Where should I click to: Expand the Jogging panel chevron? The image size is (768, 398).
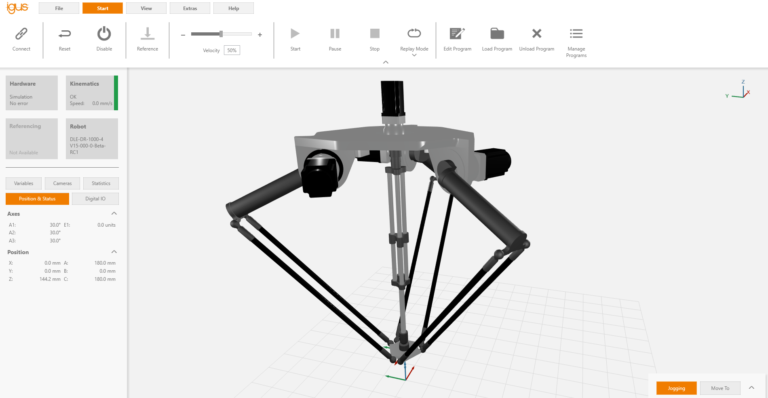[x=751, y=388]
